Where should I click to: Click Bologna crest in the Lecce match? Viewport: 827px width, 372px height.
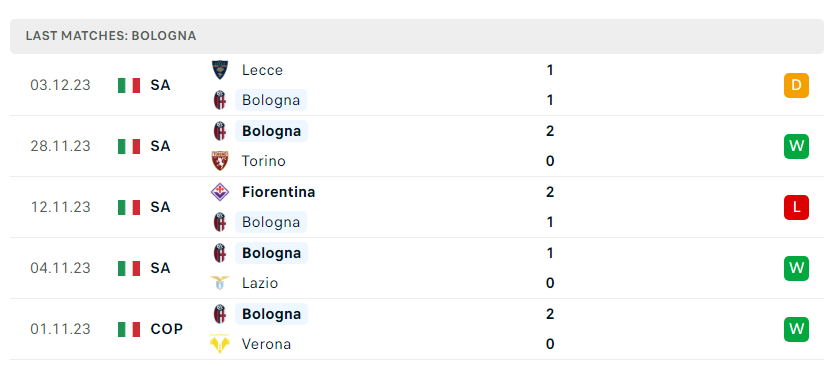pos(219,100)
